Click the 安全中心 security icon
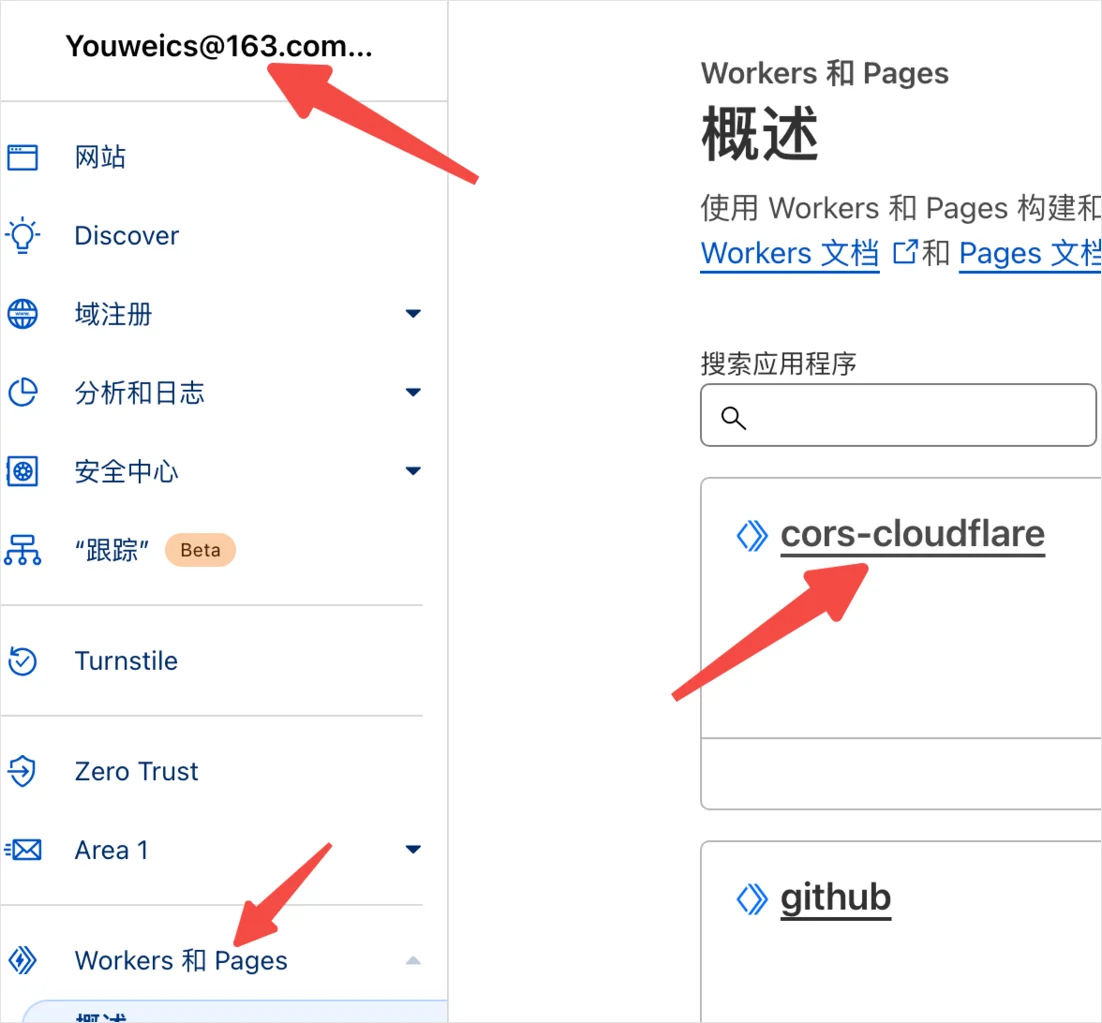1102x1023 pixels. [22, 471]
